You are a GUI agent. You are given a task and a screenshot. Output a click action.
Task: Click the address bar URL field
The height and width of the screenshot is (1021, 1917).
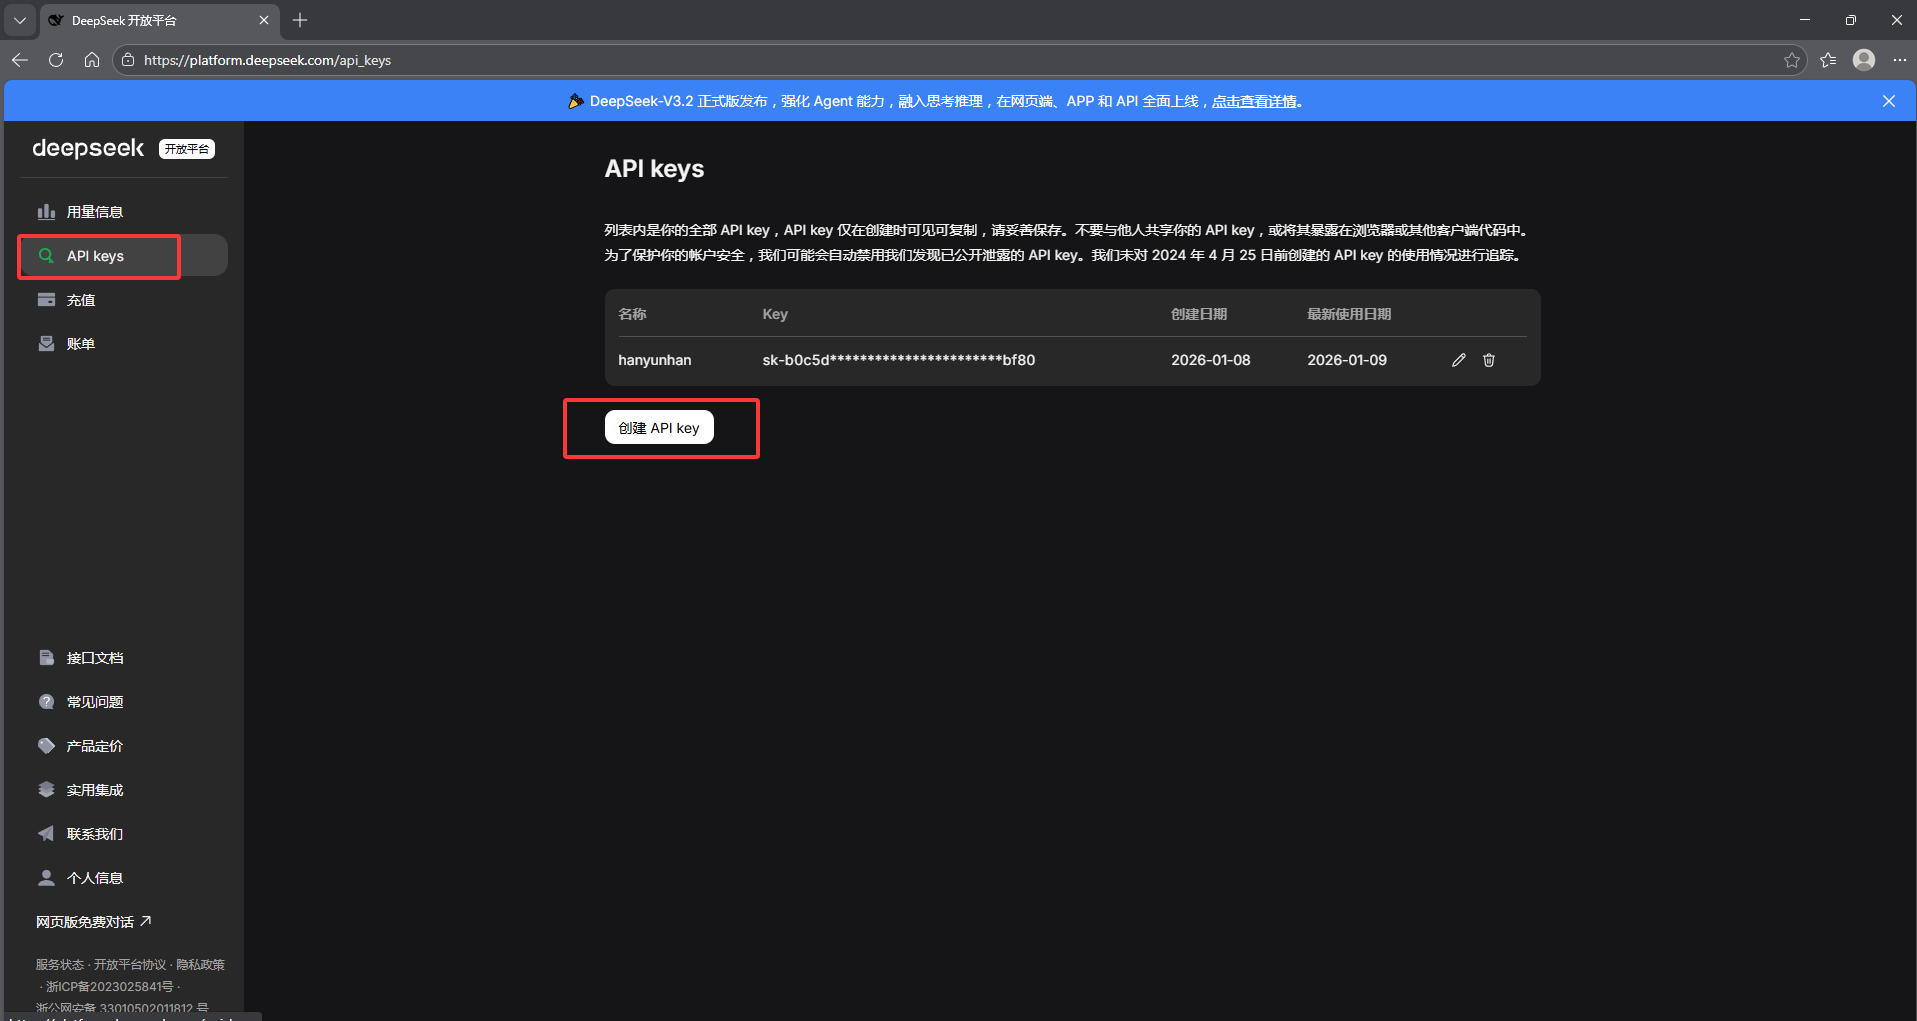960,60
